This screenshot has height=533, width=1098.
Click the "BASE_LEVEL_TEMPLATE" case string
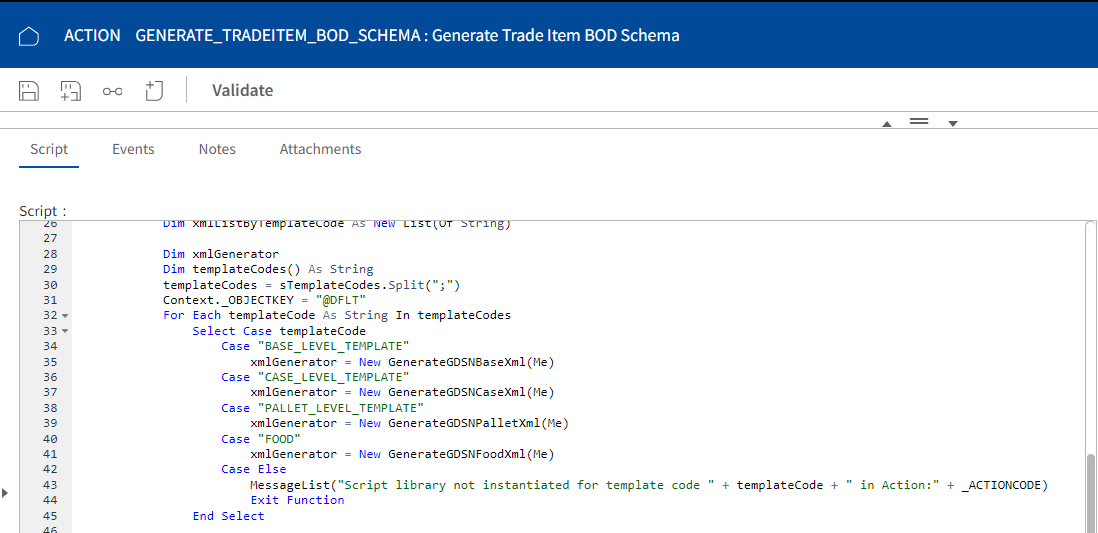pos(333,346)
